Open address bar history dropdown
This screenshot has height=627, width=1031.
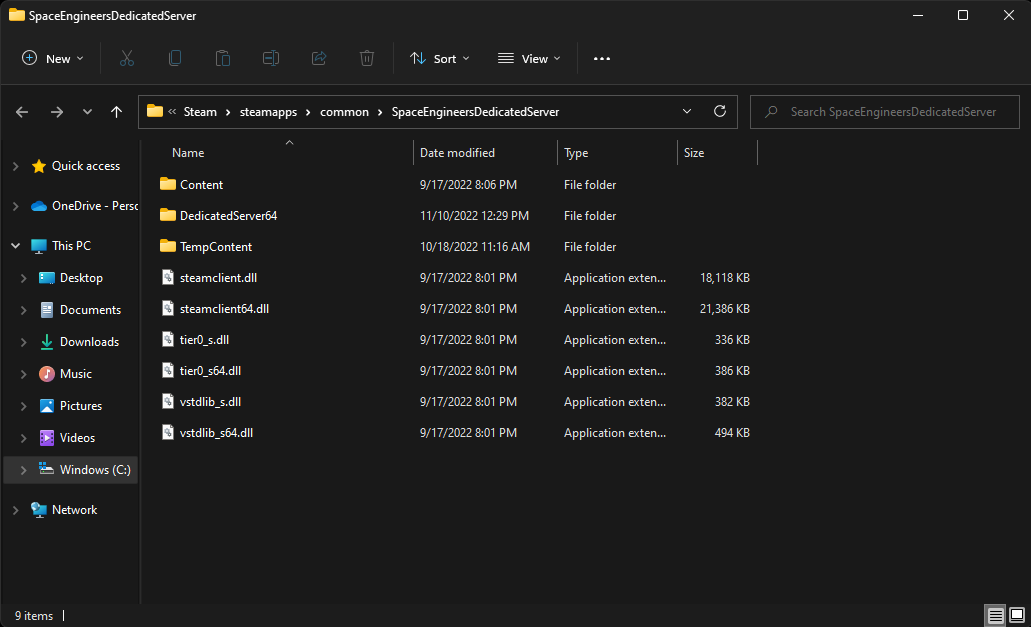pyautogui.click(x=686, y=111)
